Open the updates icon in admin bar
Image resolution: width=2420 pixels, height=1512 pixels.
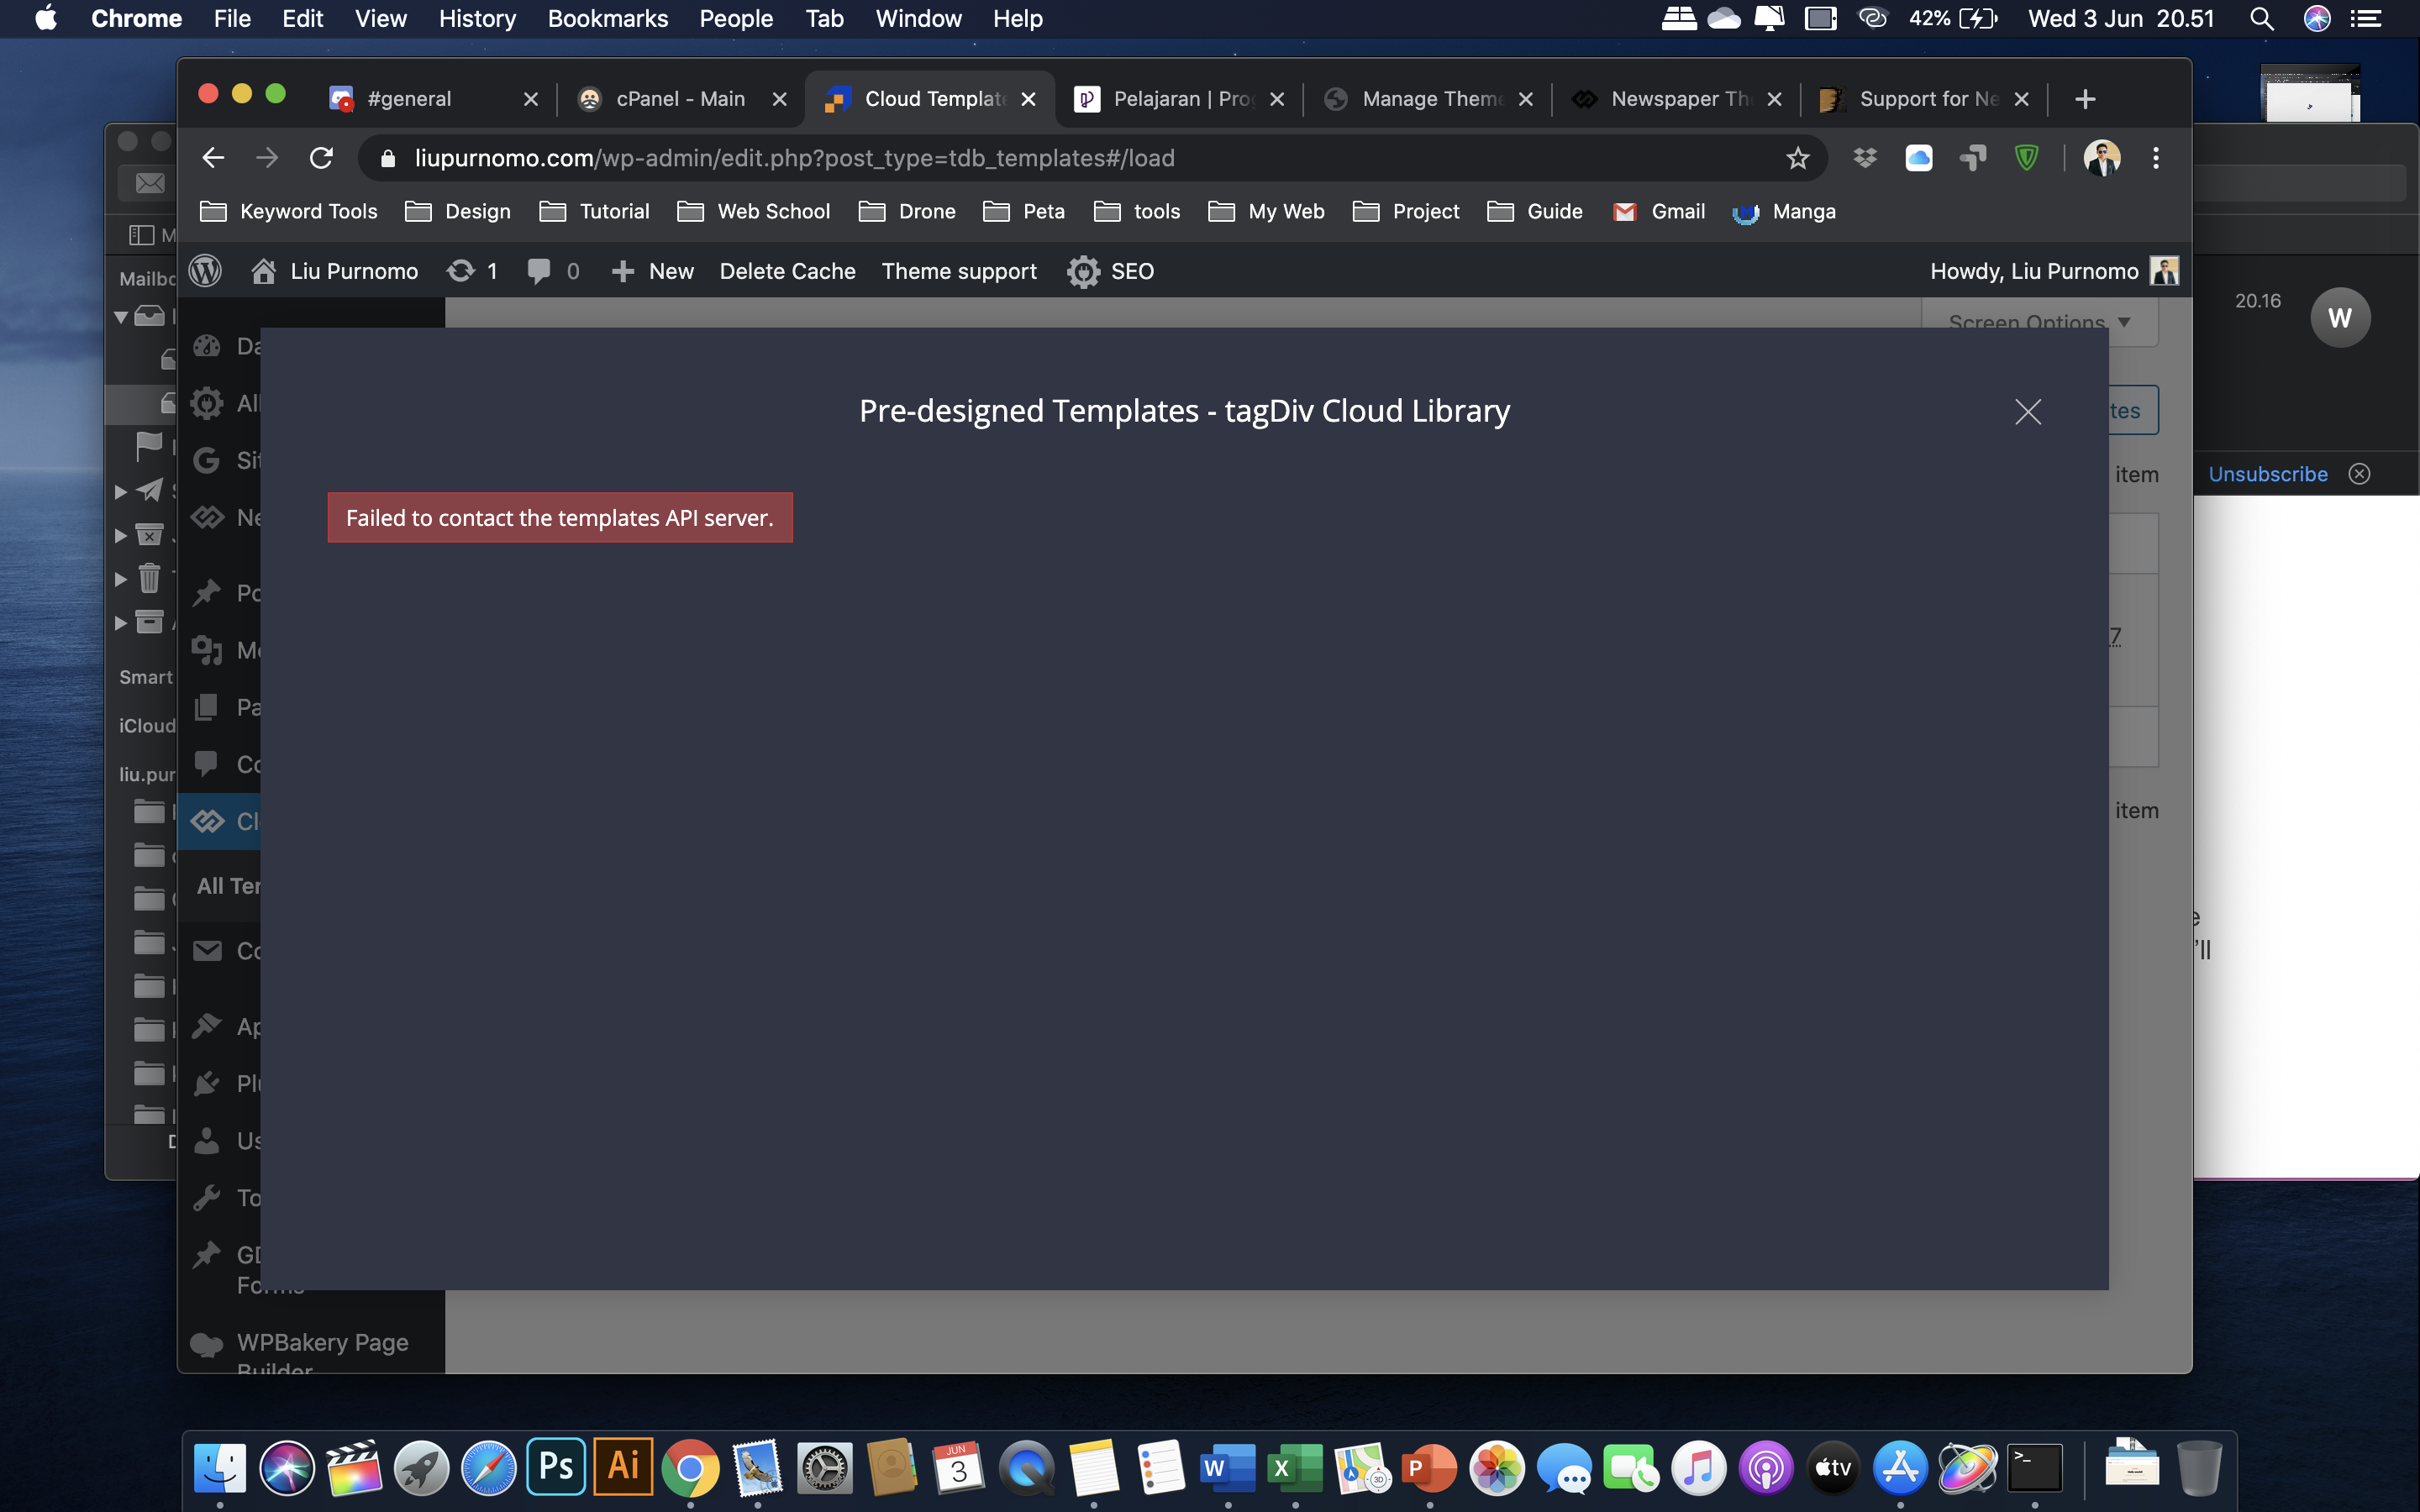pyautogui.click(x=472, y=271)
